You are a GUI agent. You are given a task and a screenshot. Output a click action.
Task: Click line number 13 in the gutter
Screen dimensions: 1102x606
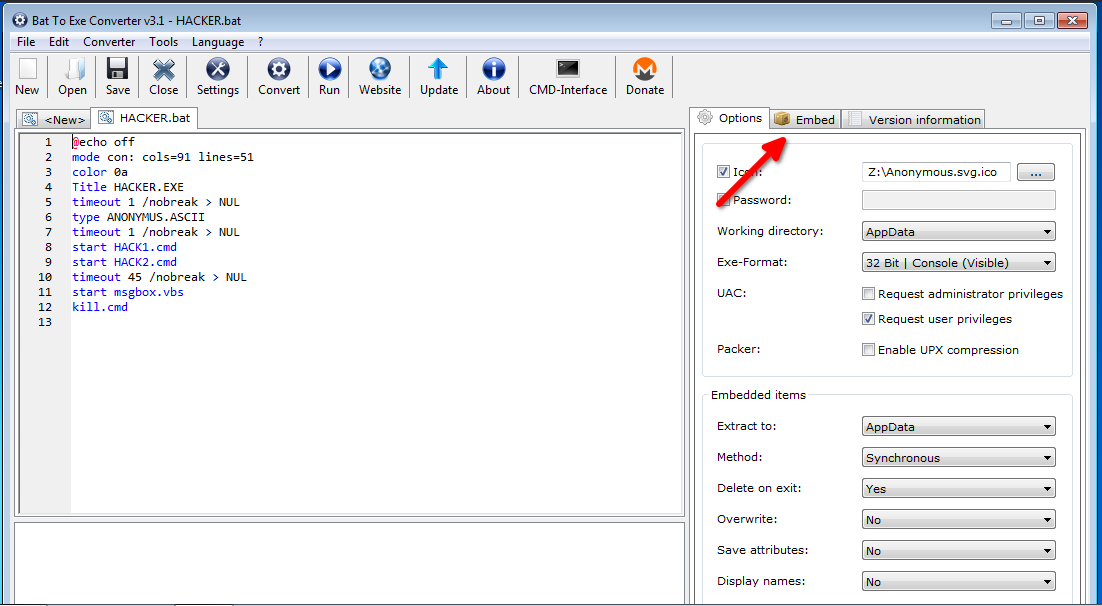(45, 322)
